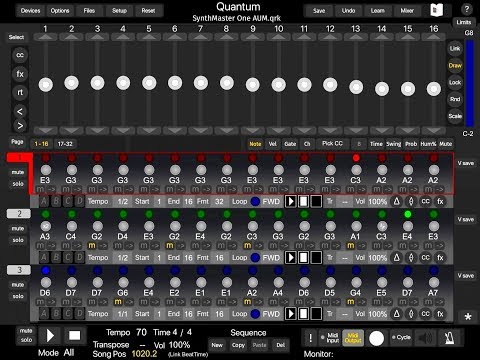Raise step 1 with its up arrow

coord(46,37)
